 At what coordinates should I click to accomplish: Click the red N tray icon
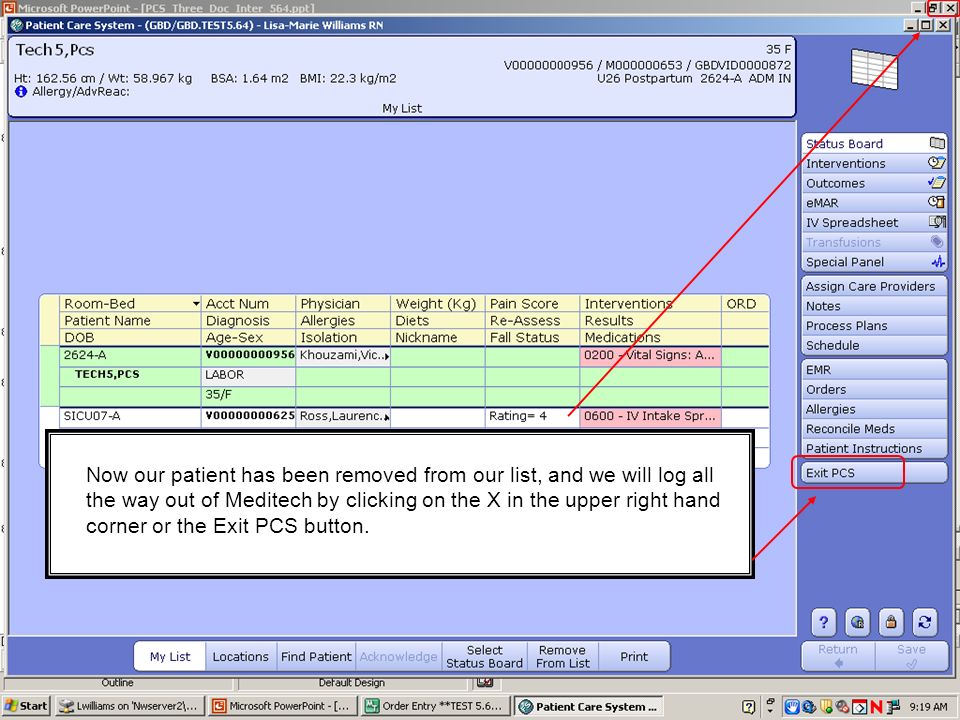pos(876,707)
